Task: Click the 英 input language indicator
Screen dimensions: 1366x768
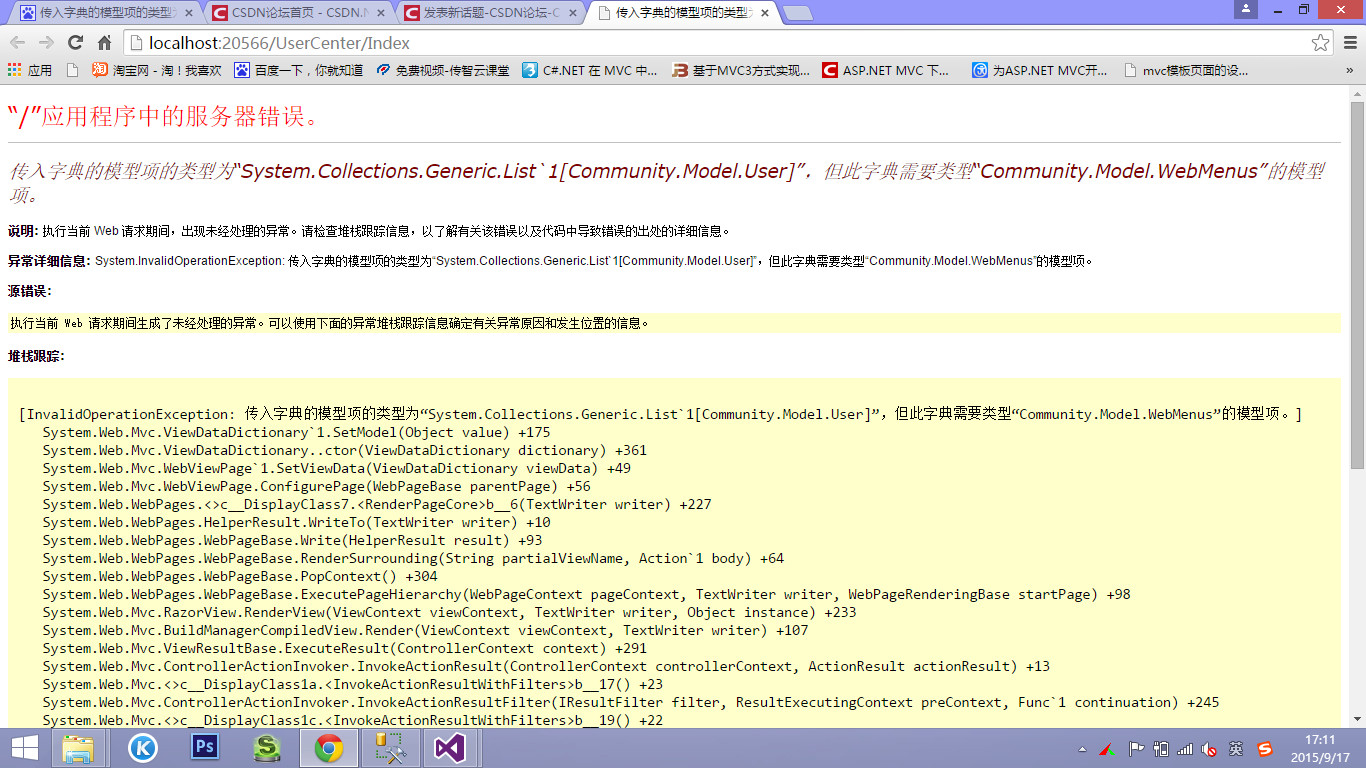Action: (x=1236, y=748)
